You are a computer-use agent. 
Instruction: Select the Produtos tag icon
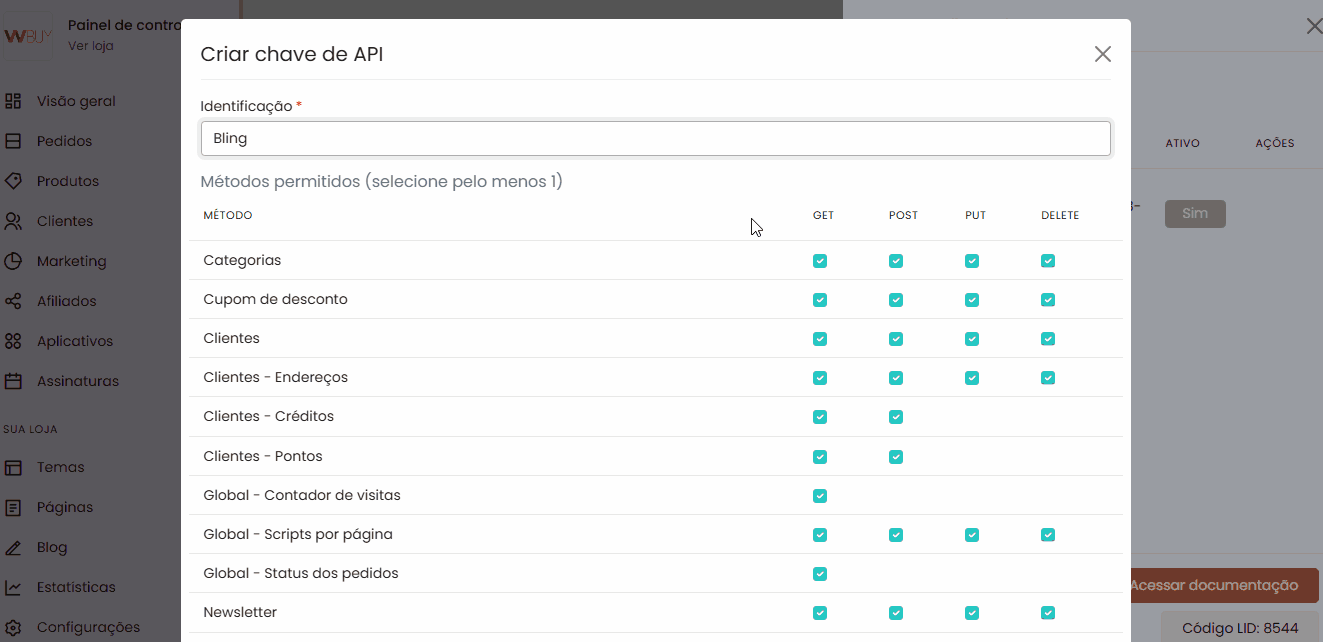pos(13,181)
